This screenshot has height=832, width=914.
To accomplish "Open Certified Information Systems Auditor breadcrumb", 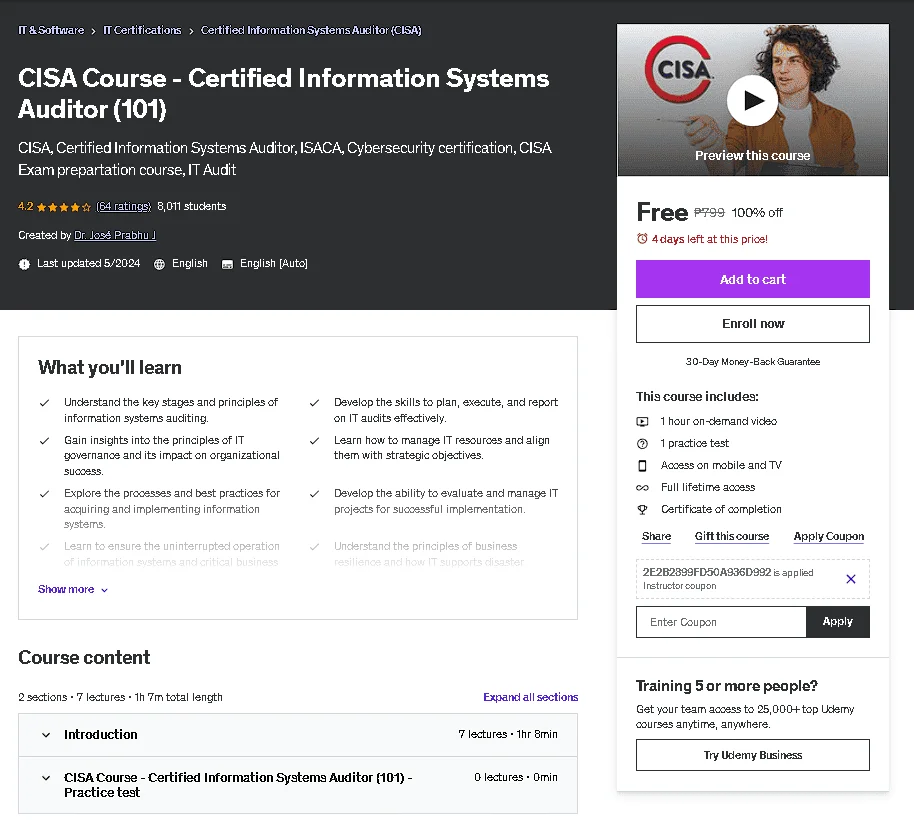I will click(311, 30).
